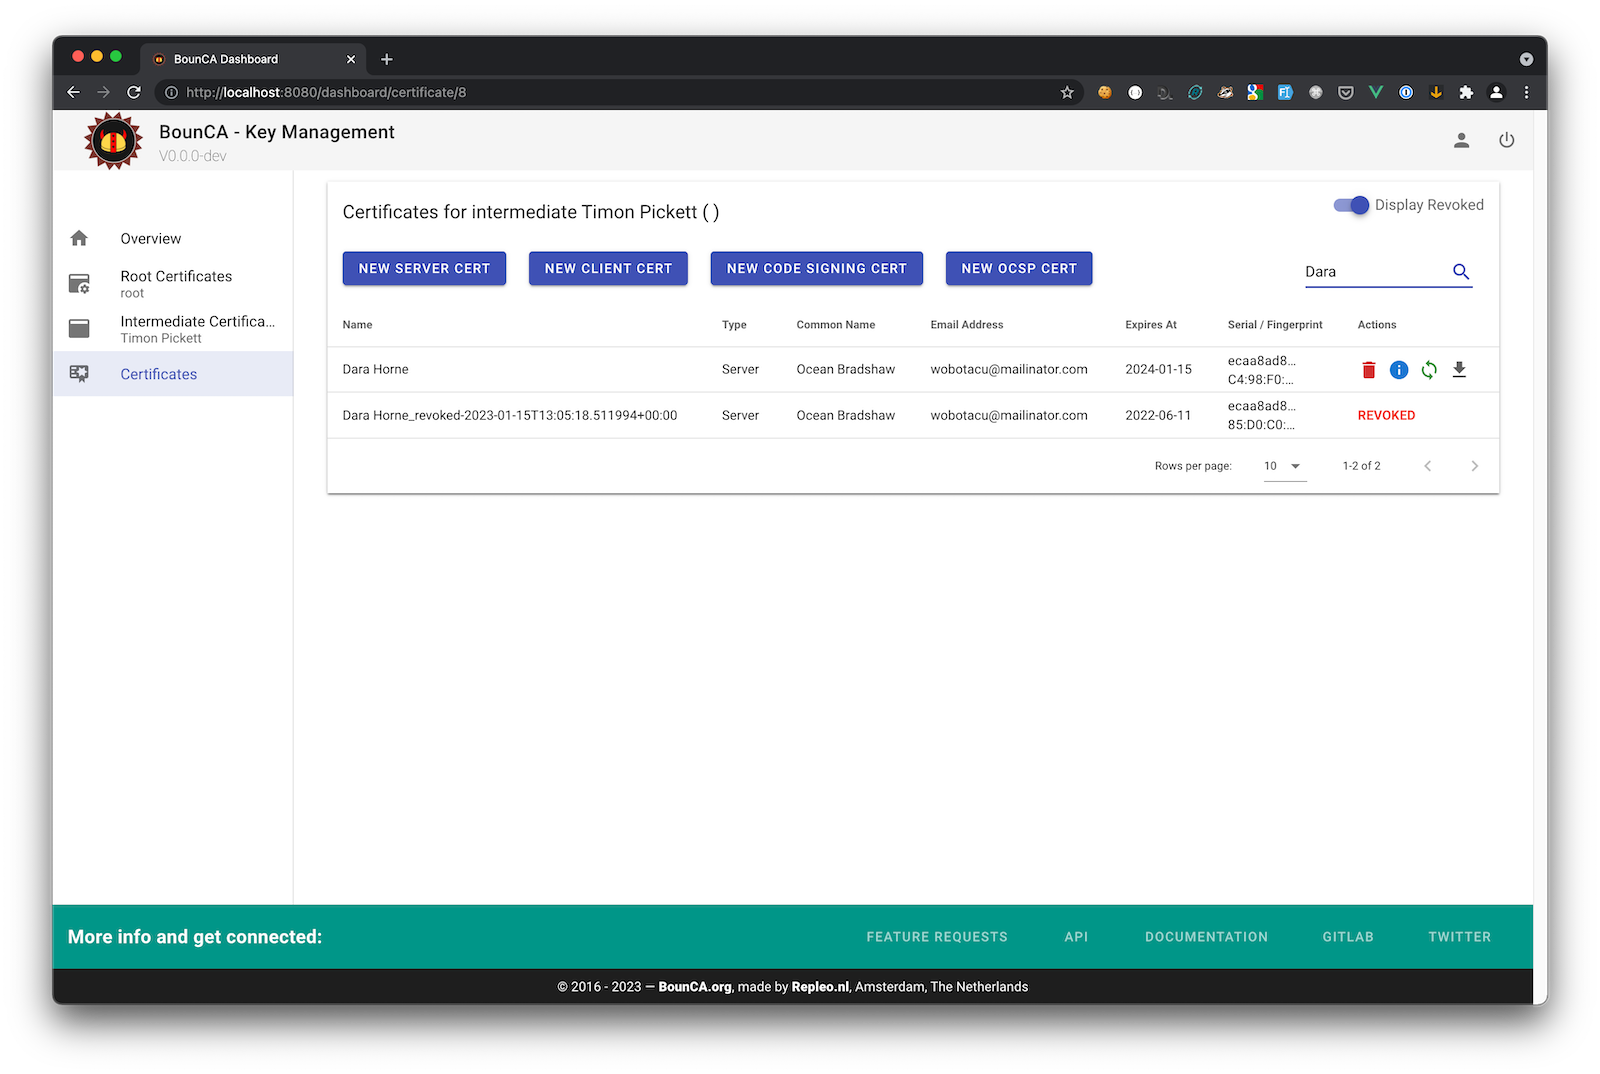
Task: Click the BounCA logo
Action: (x=113, y=141)
